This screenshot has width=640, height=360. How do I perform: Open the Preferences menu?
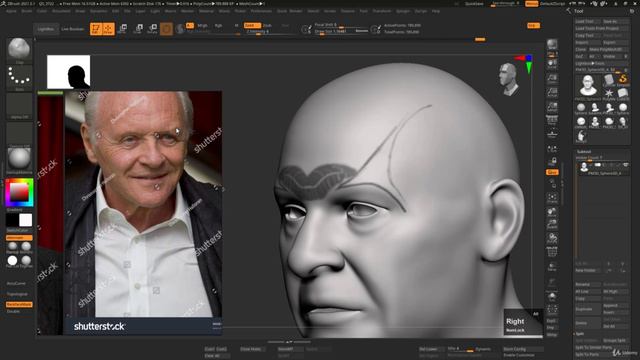point(261,11)
